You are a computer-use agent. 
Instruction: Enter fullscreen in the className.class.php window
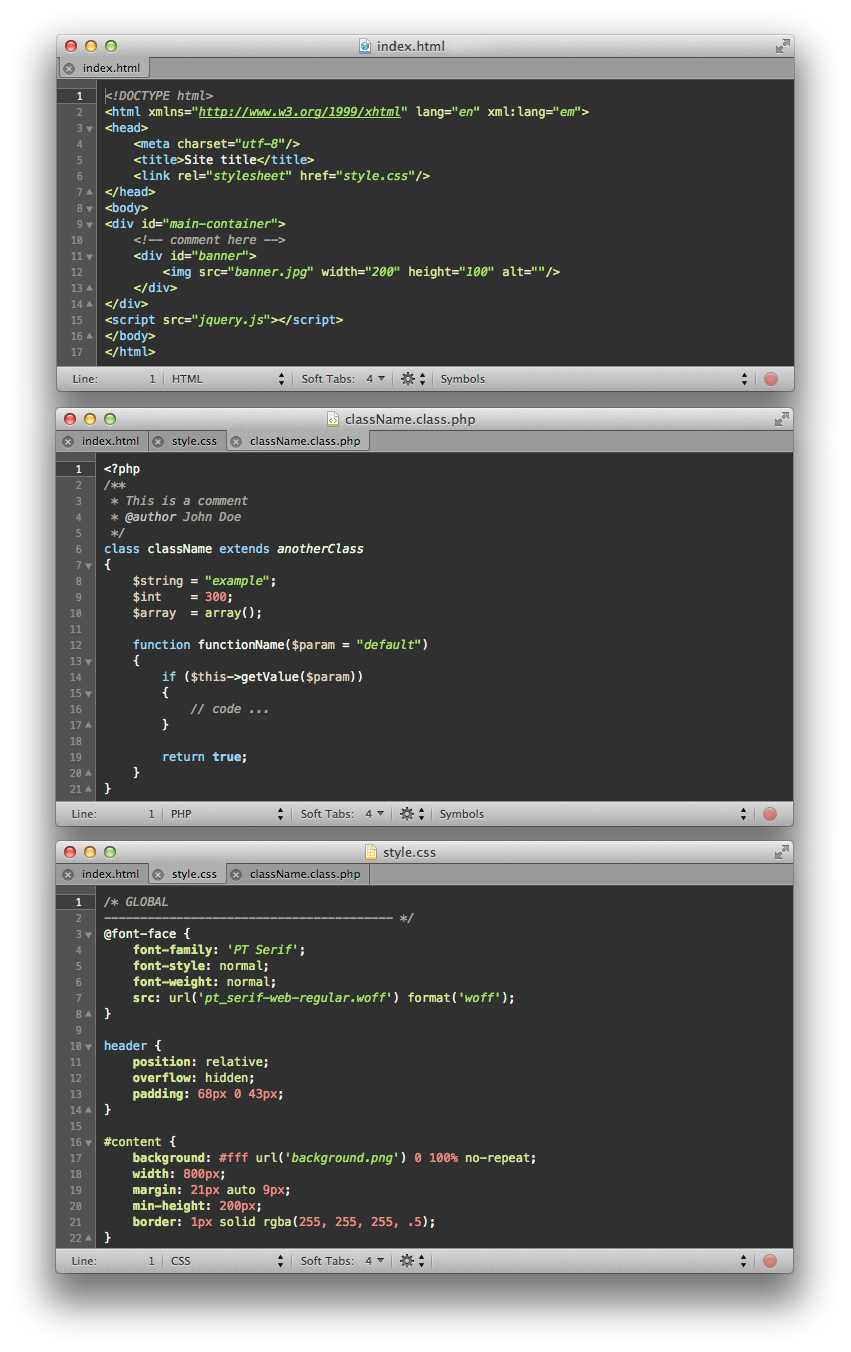(x=782, y=419)
